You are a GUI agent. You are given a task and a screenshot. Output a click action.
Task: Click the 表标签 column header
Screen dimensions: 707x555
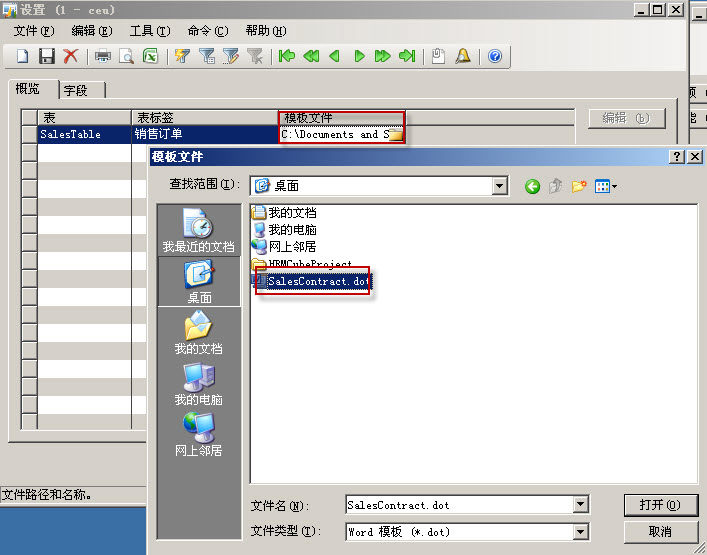click(205, 118)
